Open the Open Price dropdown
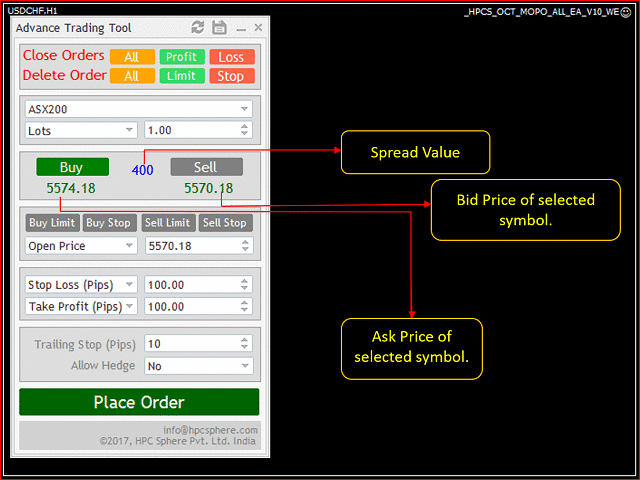Screen dimensions: 640x480 point(81,246)
